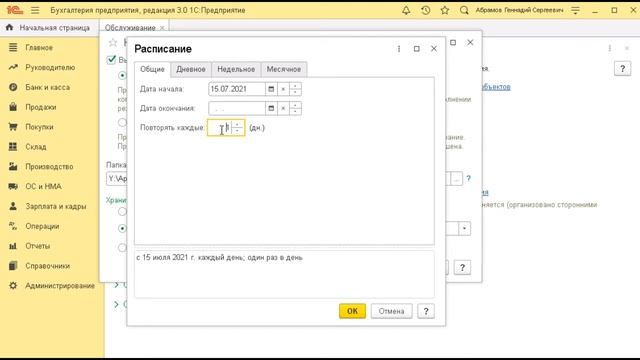Viewport: 640px width, 360px height.
Task: Open the Расписание dialog more-options menu
Action: (x=399, y=49)
